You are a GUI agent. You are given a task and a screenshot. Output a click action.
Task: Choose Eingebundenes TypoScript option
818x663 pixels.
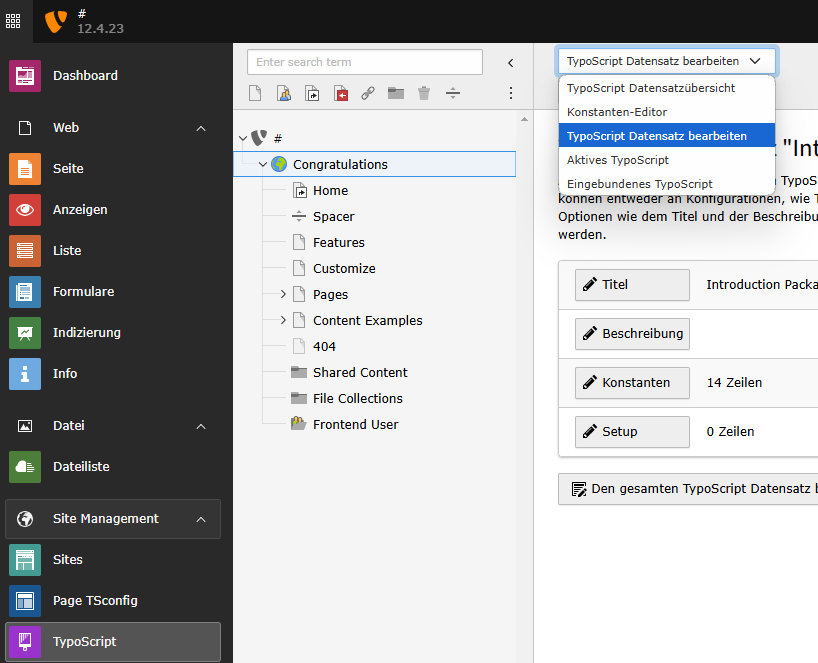coord(667,184)
